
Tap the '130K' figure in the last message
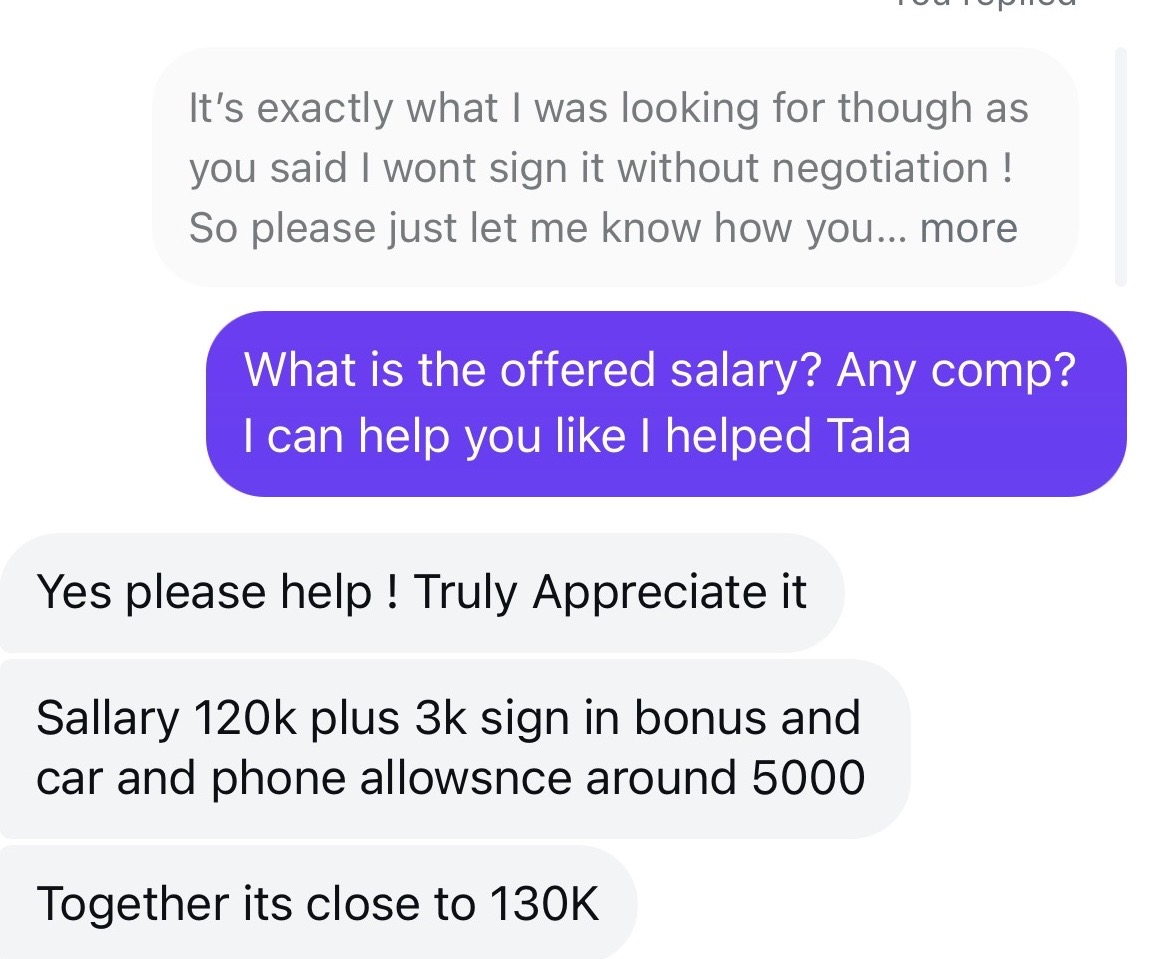(x=544, y=903)
